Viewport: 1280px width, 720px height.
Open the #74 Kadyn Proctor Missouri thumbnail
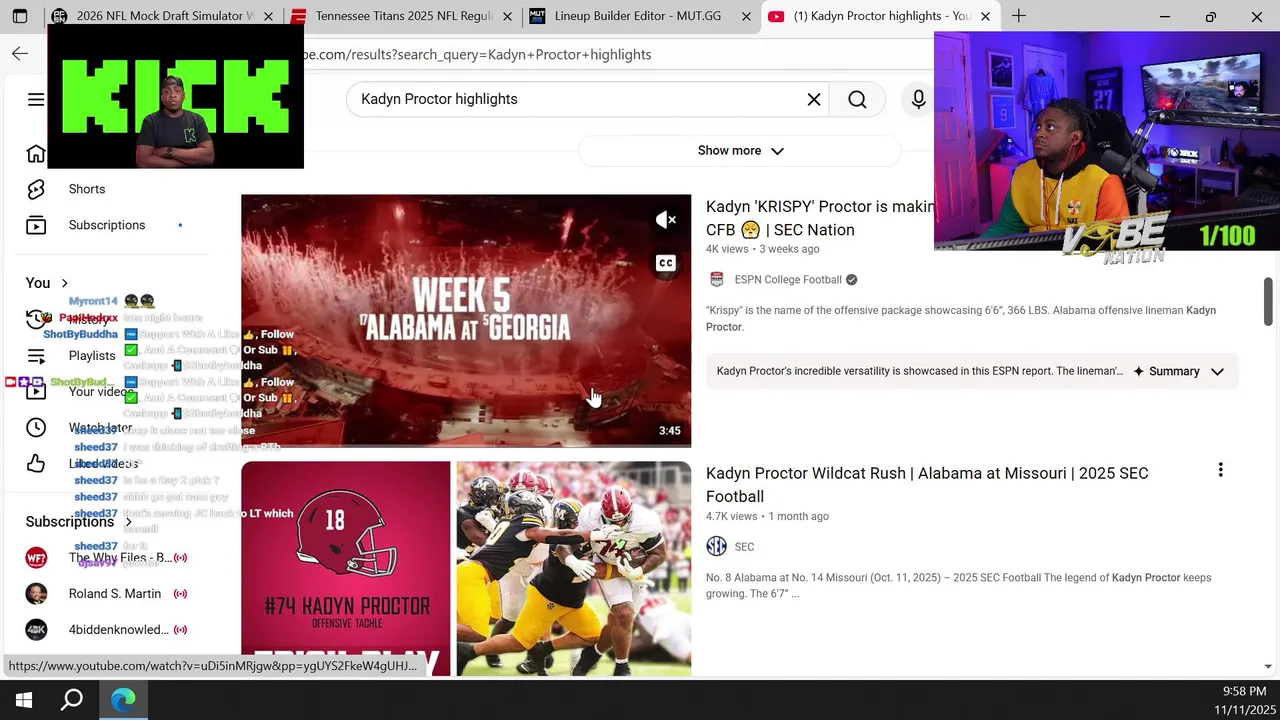tap(466, 568)
